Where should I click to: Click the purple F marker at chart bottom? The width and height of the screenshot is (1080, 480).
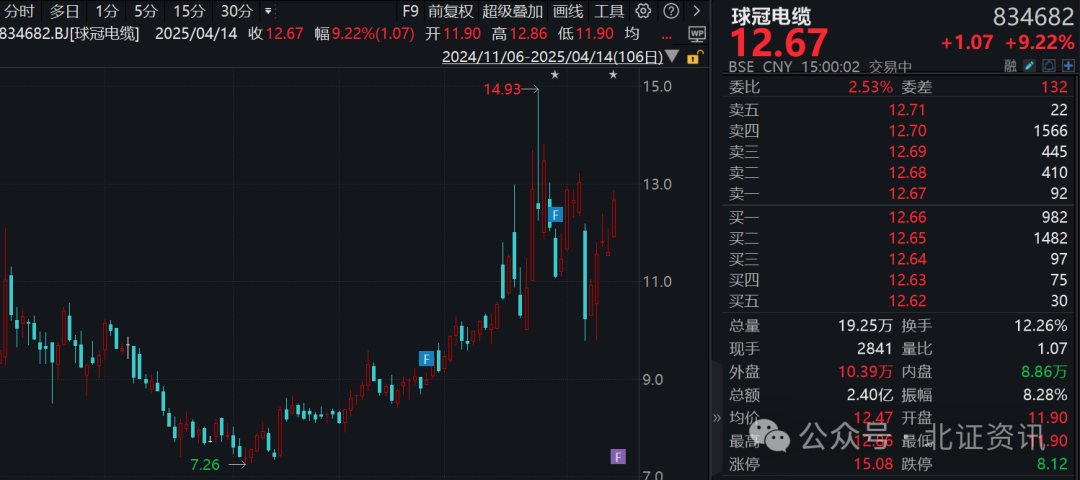pos(618,456)
